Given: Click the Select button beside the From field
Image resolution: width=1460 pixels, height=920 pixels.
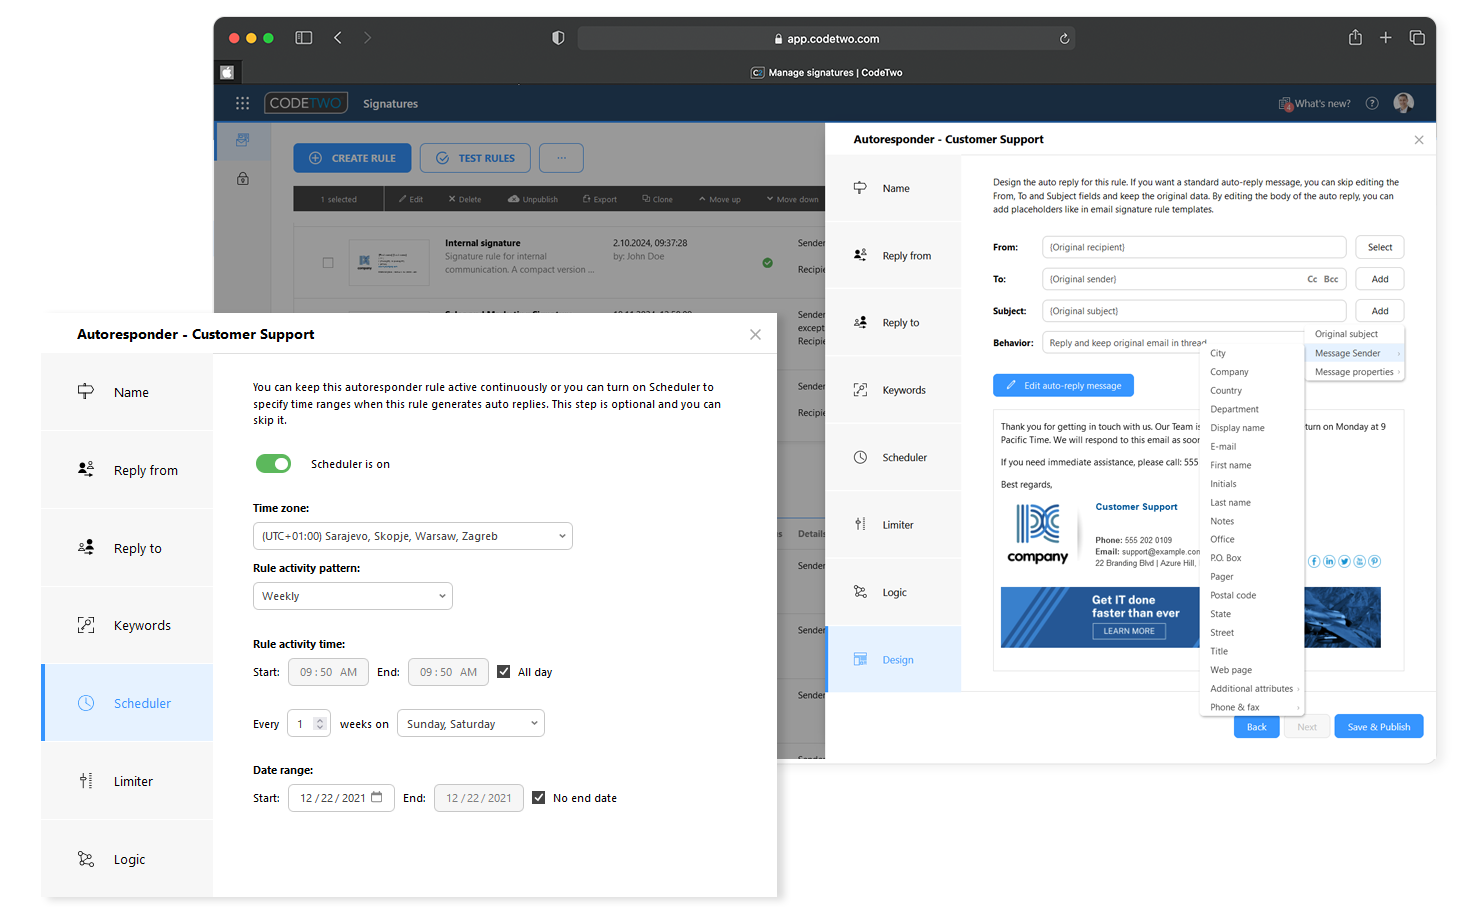Looking at the screenshot, I should tap(1380, 247).
